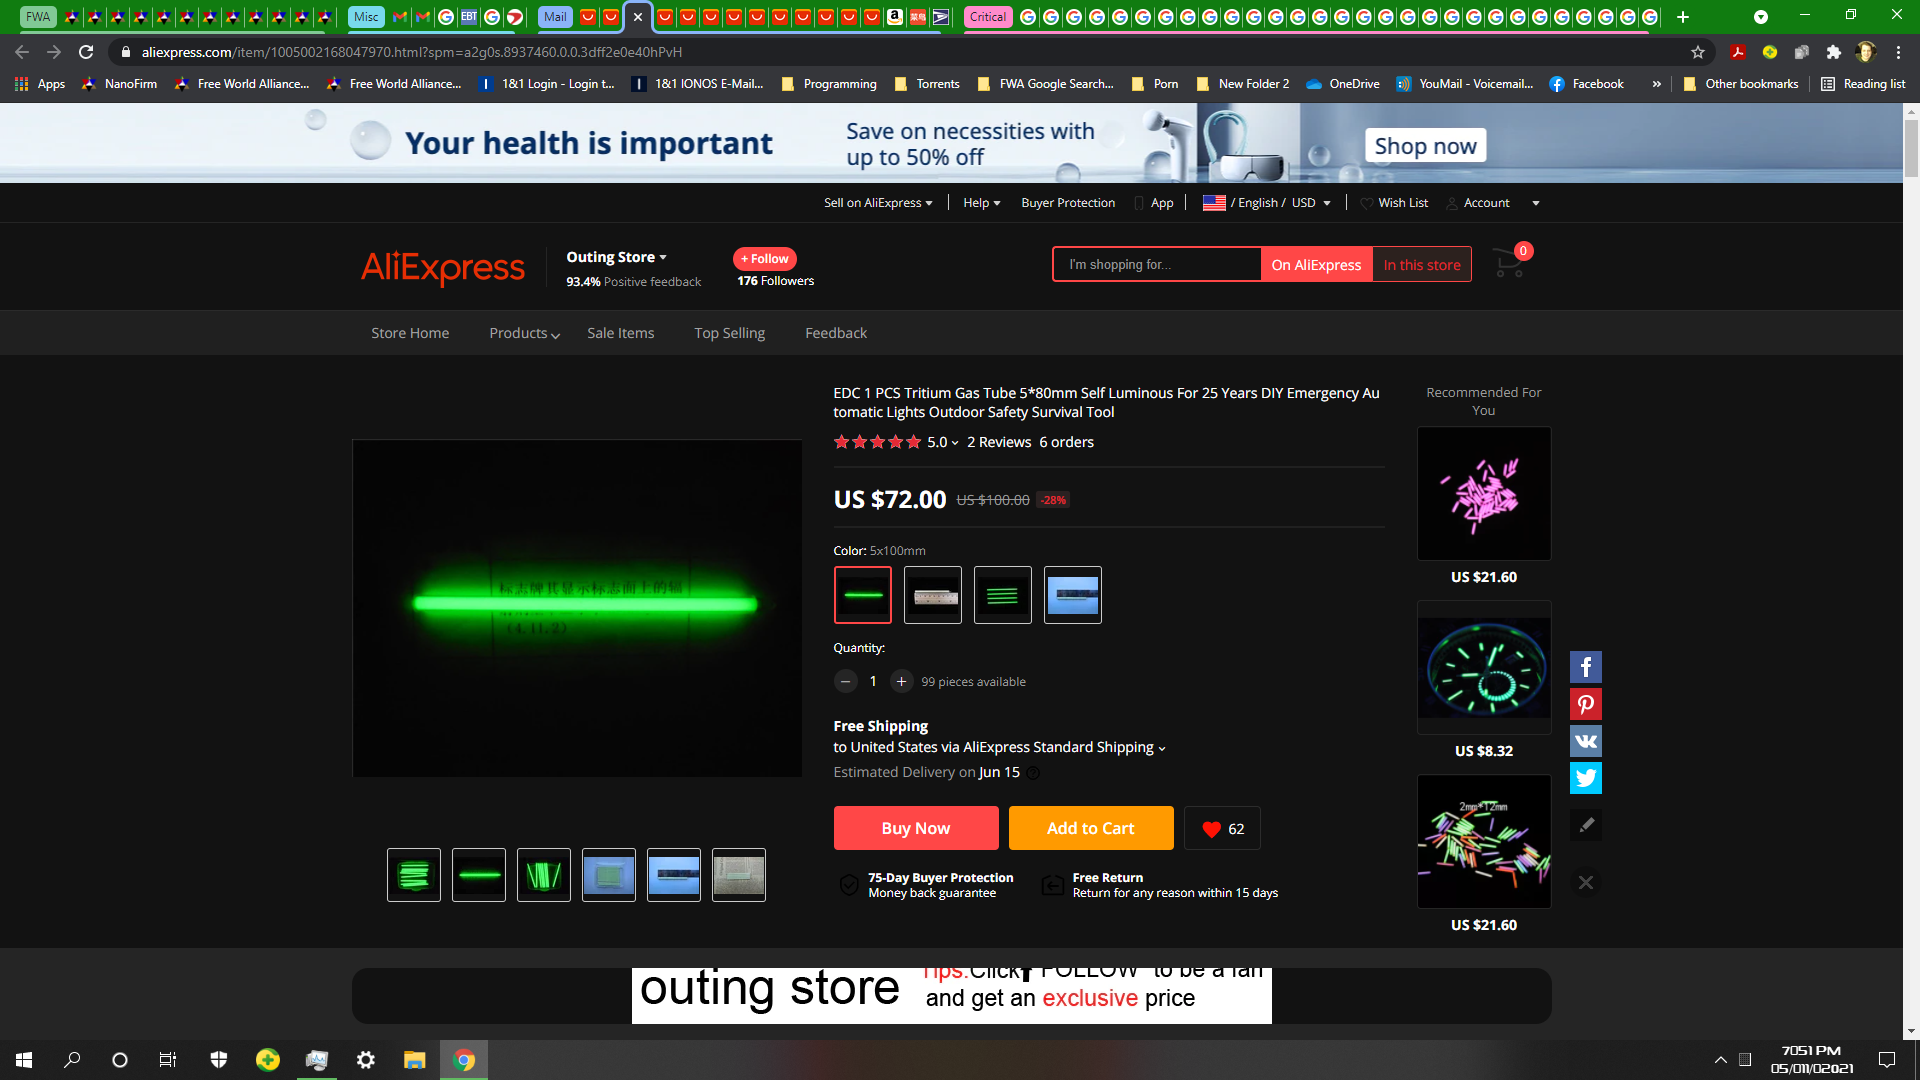
Task: Increase quantity with plus button
Action: 901,681
